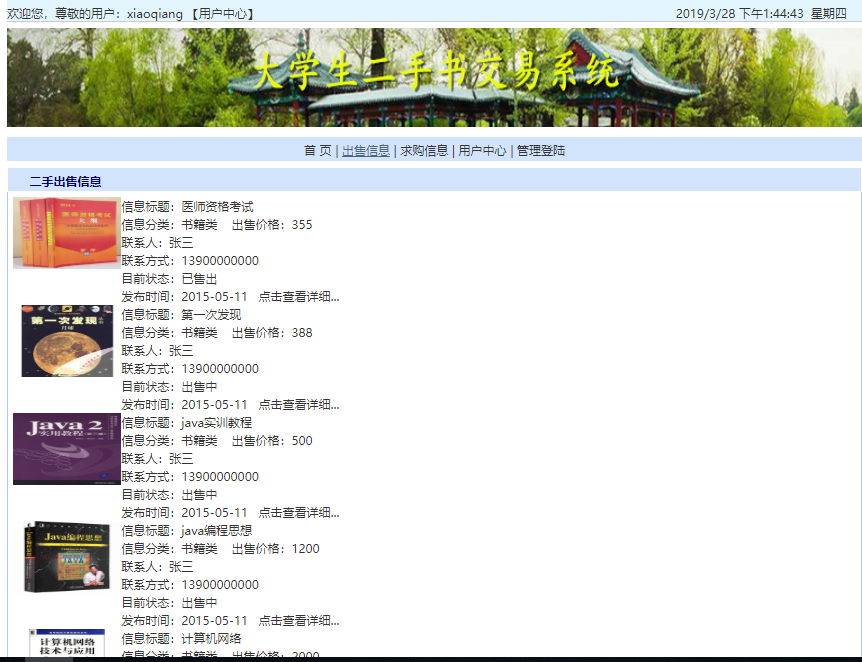The image size is (862, 662).
Task: Click the username xiaoqiang in welcome bar
Action: 154,14
